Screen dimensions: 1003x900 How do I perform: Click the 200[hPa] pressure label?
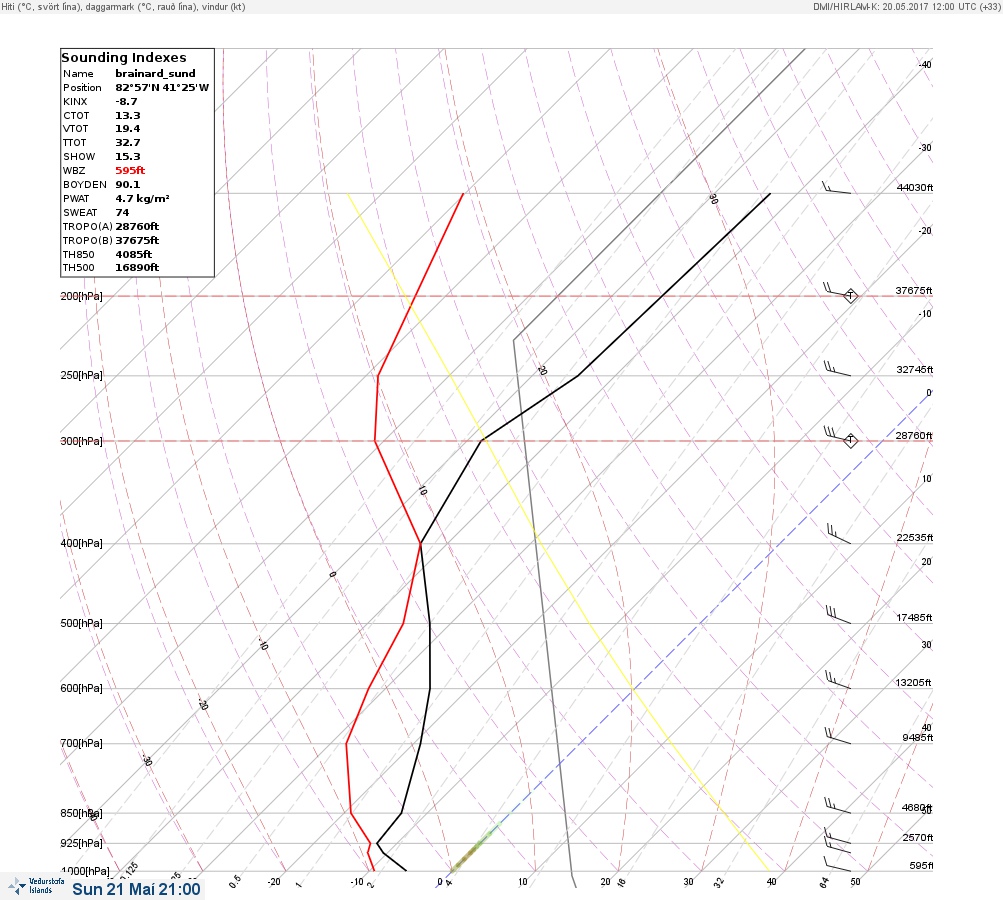coord(81,296)
